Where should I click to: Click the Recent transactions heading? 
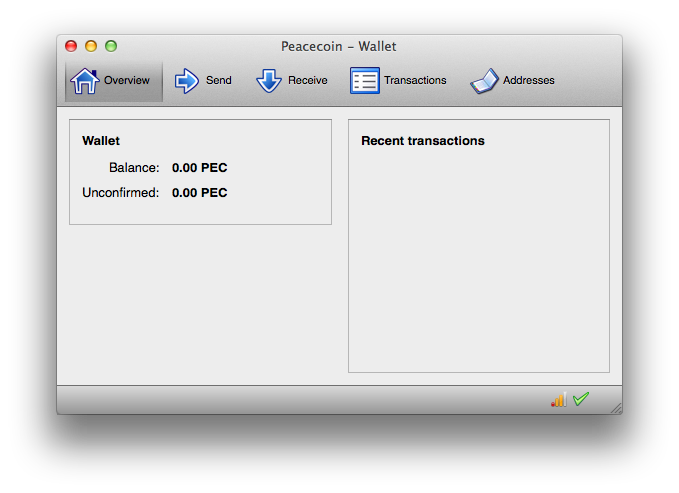[423, 141]
